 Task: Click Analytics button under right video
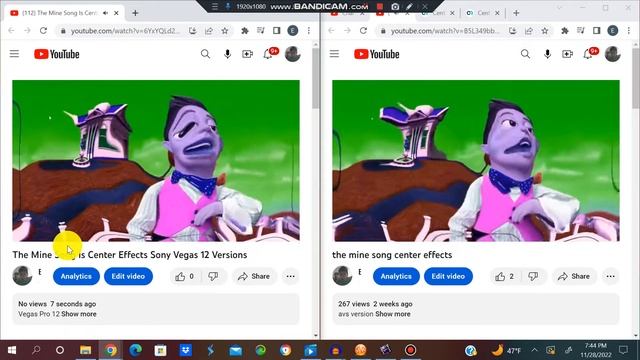coord(396,276)
